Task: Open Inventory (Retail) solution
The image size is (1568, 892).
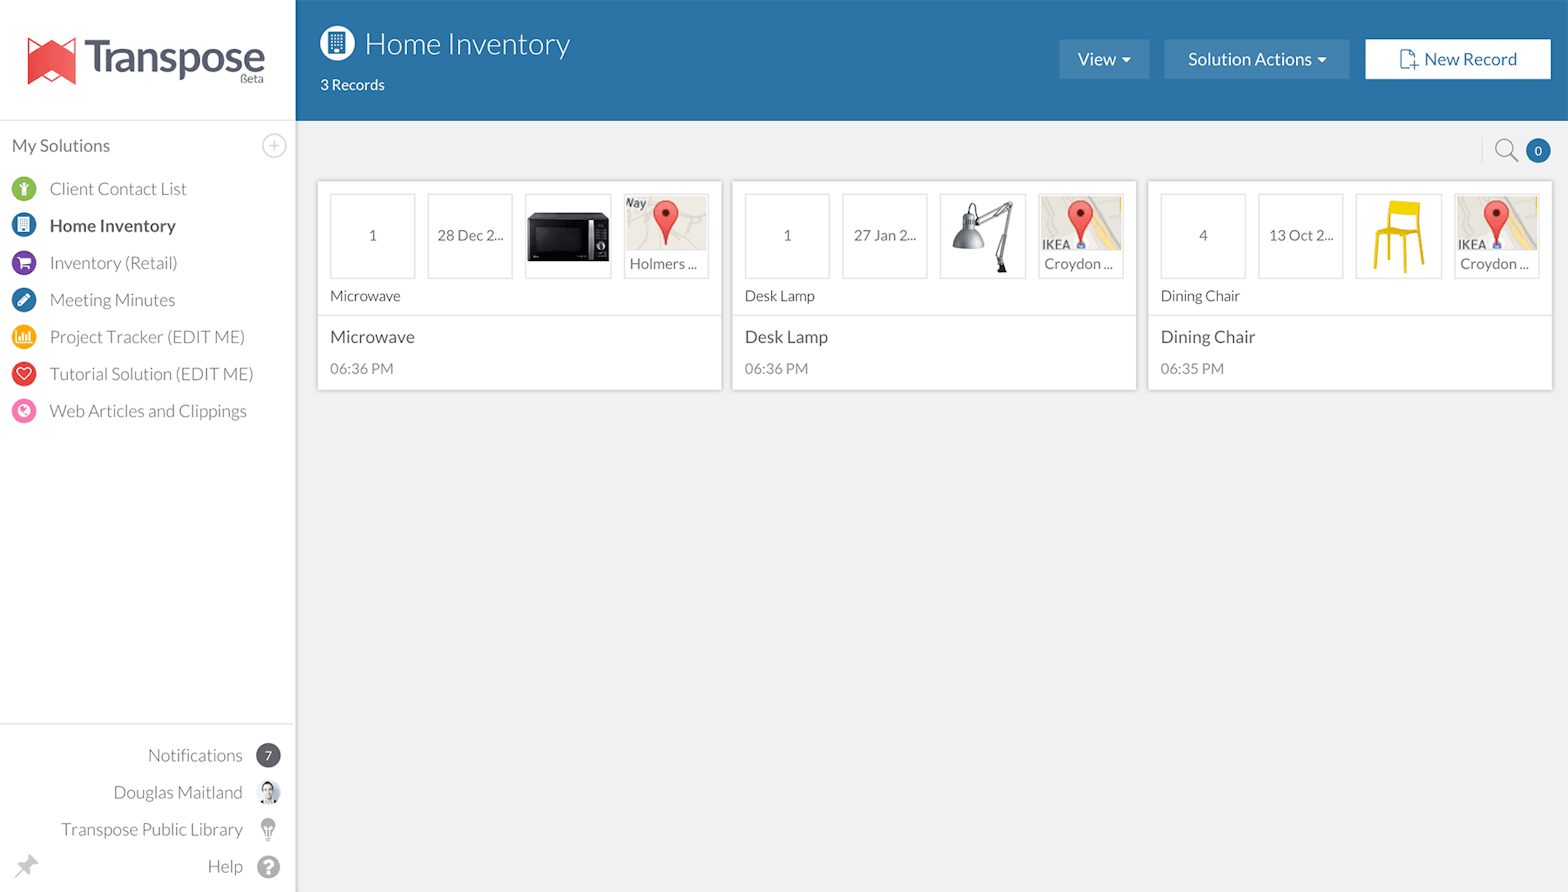Action: point(113,263)
